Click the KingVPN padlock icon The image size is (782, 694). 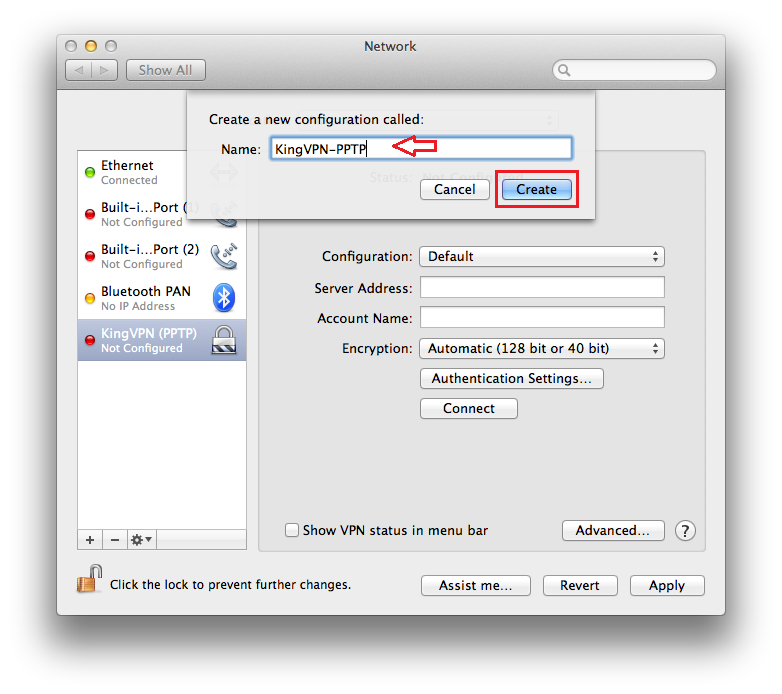[x=223, y=340]
